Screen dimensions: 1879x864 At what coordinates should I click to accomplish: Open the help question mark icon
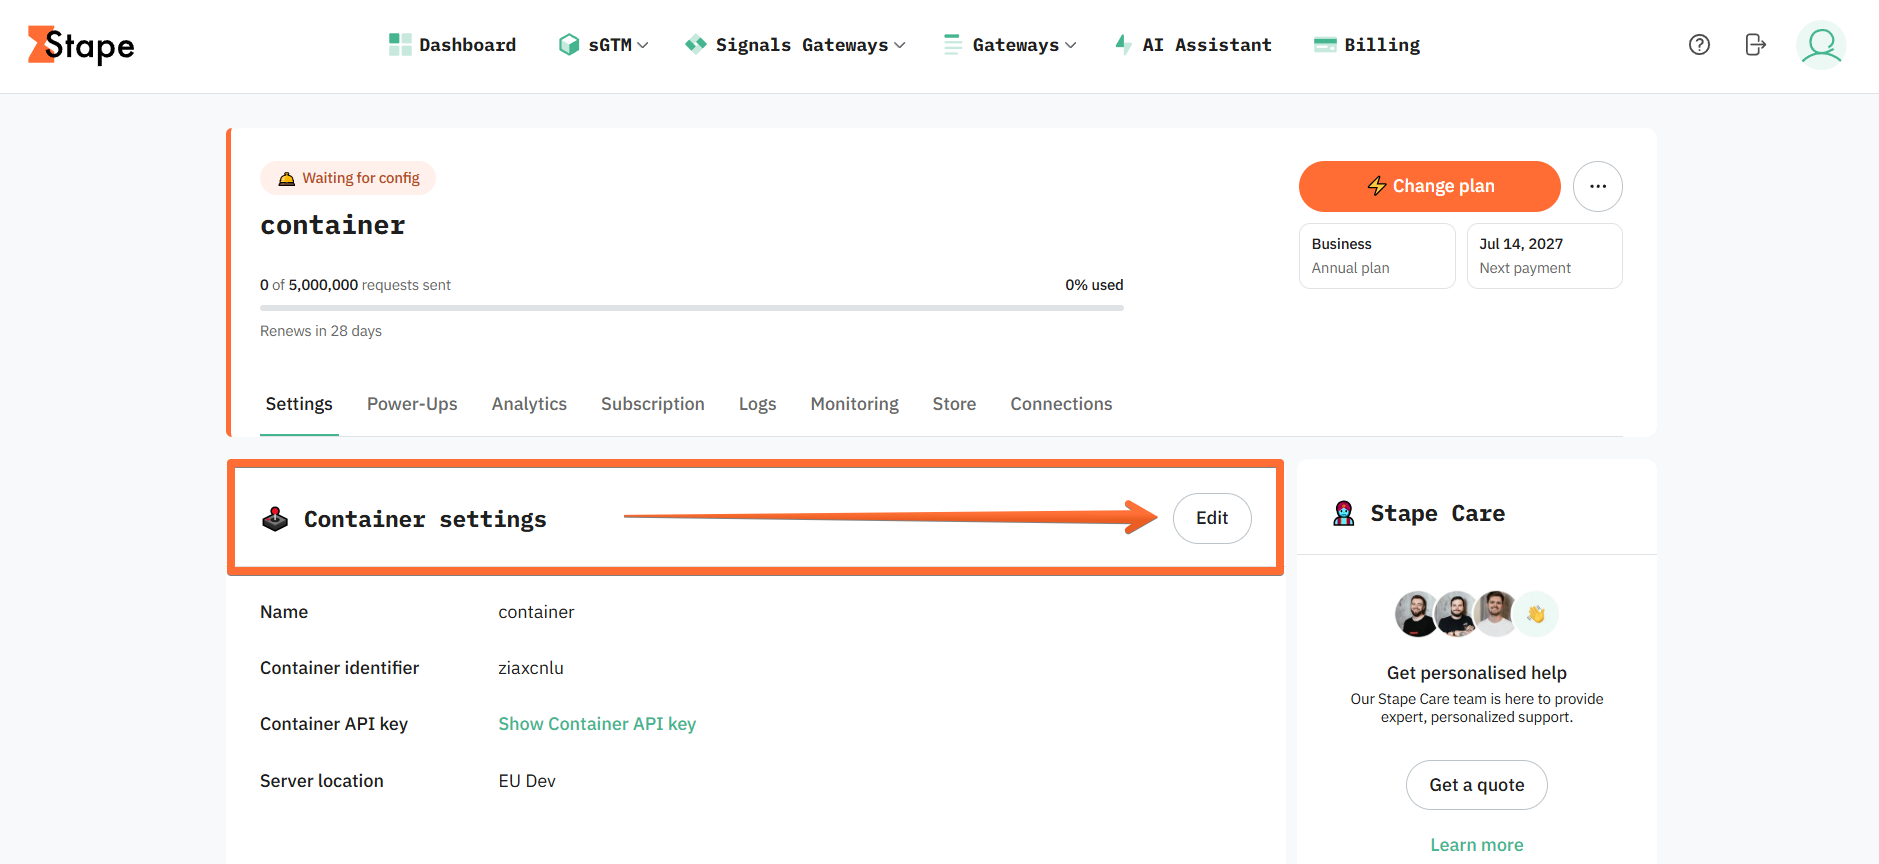pos(1699,45)
